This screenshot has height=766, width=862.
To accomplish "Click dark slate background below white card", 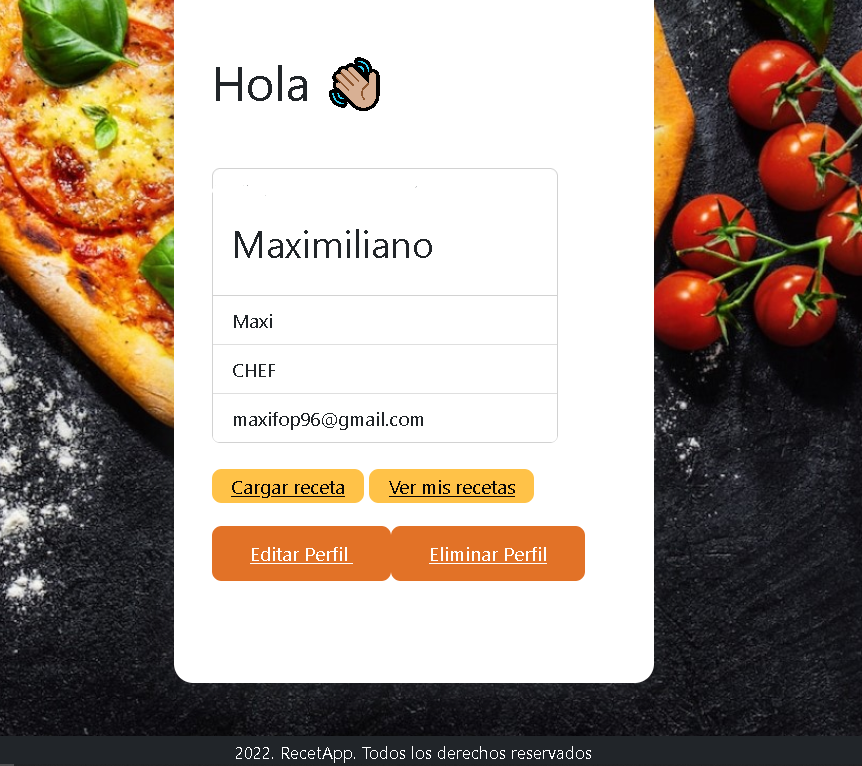I will pyautogui.click(x=413, y=709).
